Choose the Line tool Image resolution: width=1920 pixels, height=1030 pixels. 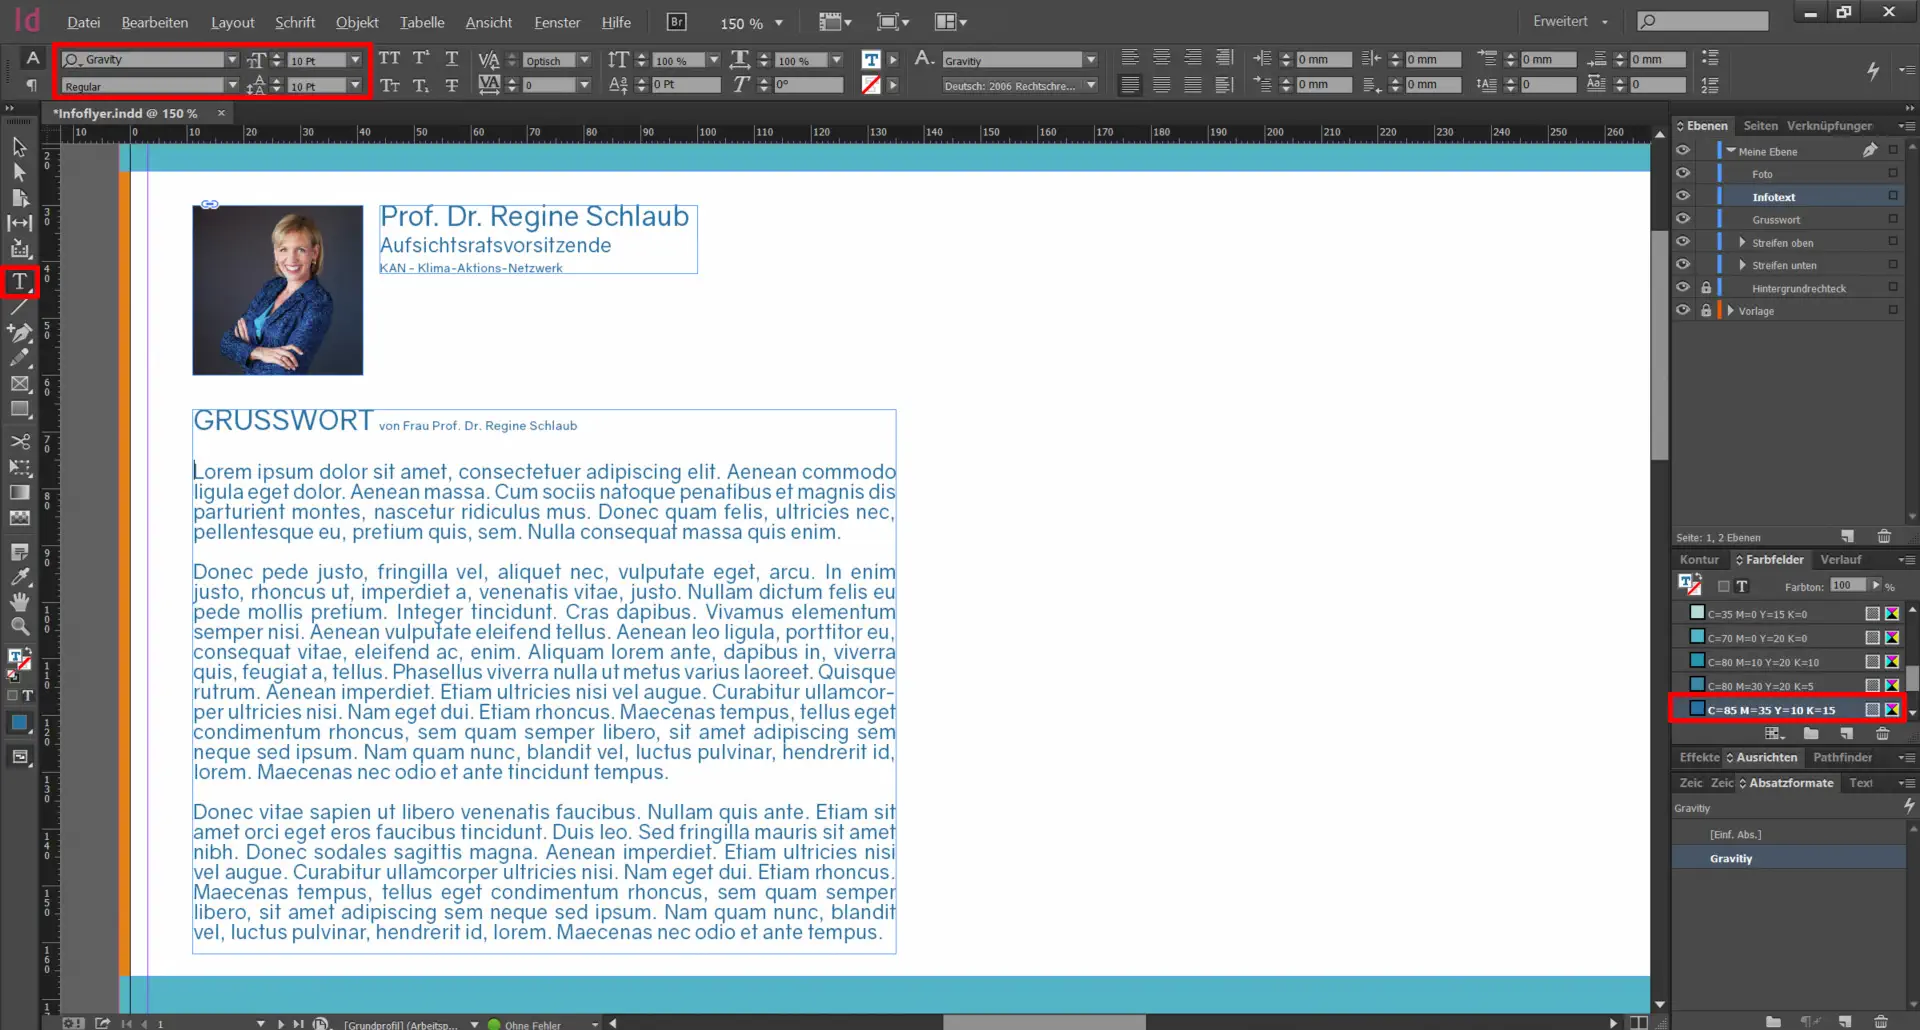click(19, 308)
